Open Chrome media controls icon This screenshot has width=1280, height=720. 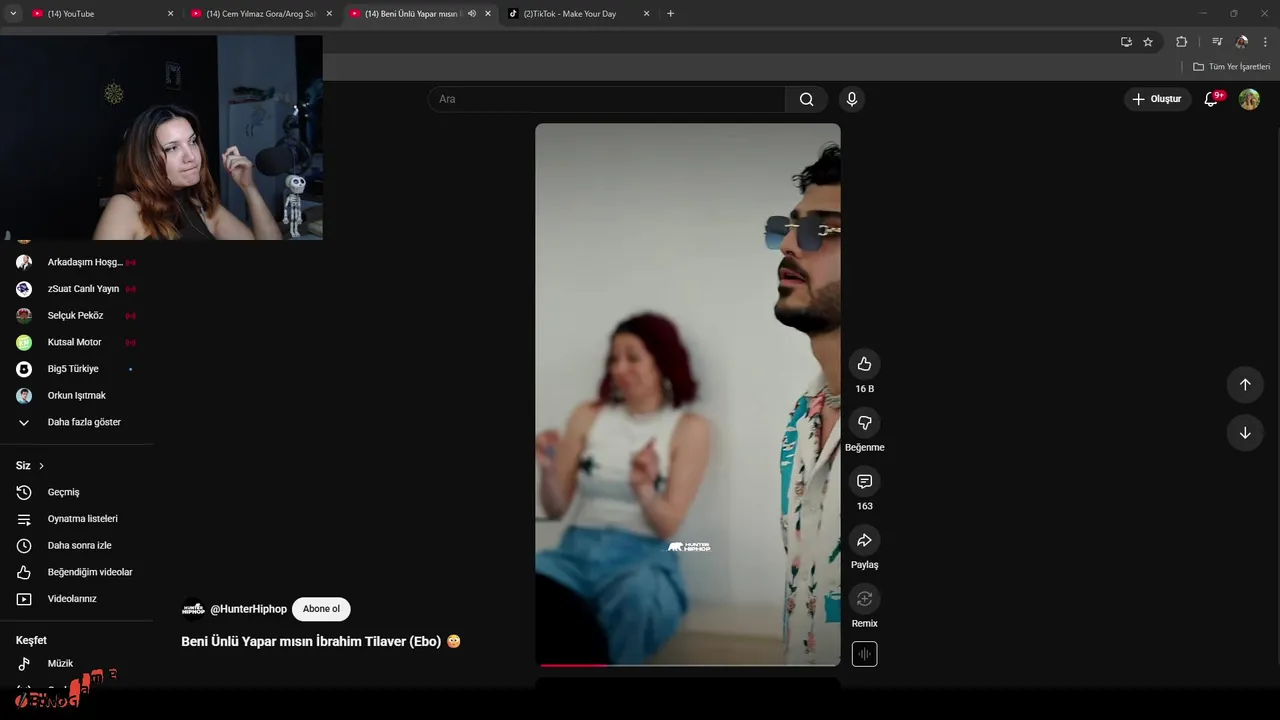[x=1217, y=42]
